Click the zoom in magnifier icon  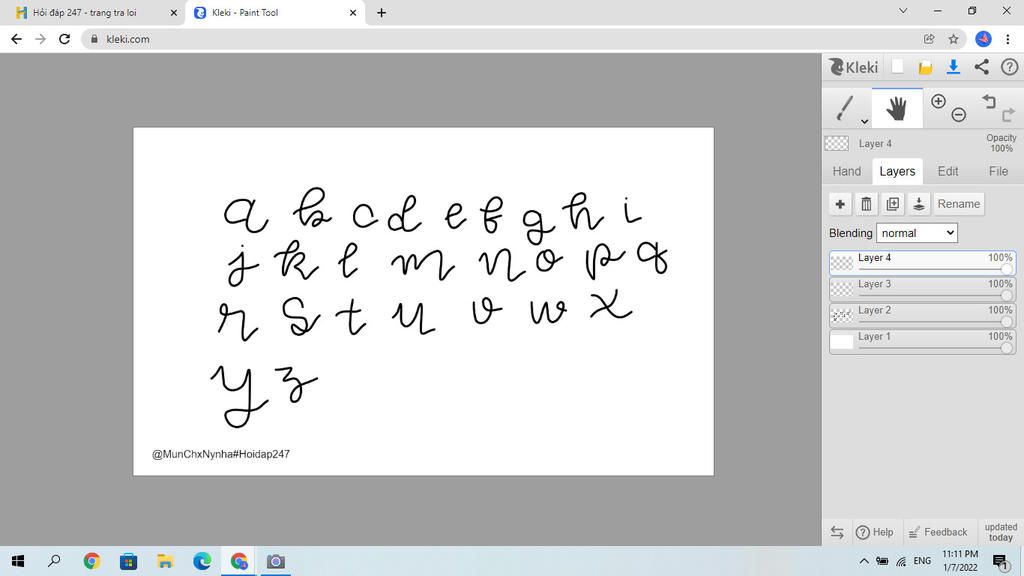[x=938, y=101]
